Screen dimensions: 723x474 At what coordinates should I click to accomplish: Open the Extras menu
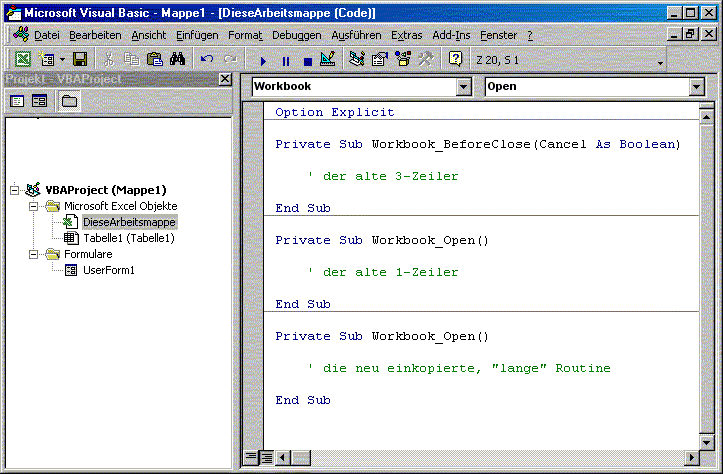click(407, 35)
